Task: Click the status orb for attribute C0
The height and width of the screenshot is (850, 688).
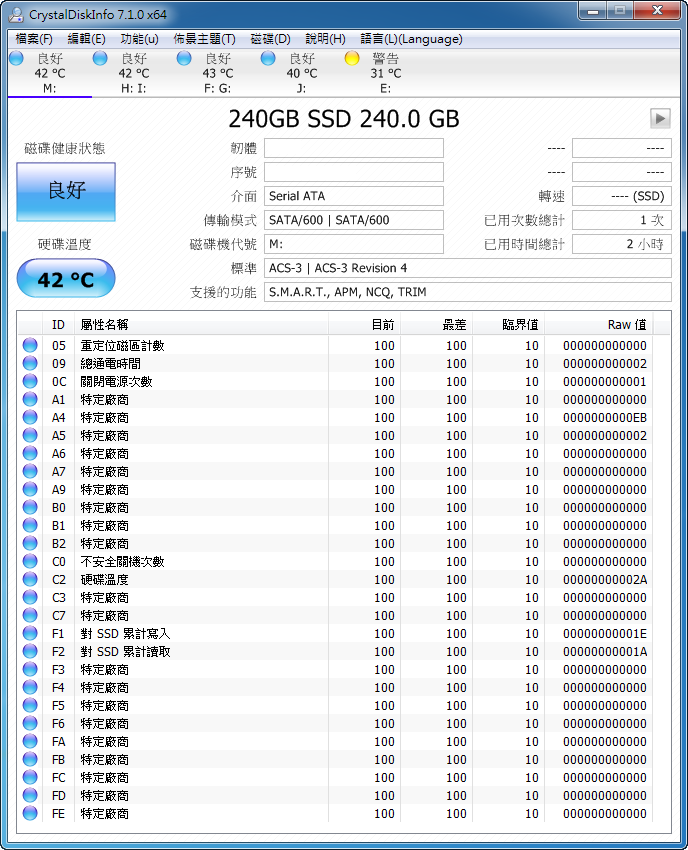Action: (x=30, y=561)
